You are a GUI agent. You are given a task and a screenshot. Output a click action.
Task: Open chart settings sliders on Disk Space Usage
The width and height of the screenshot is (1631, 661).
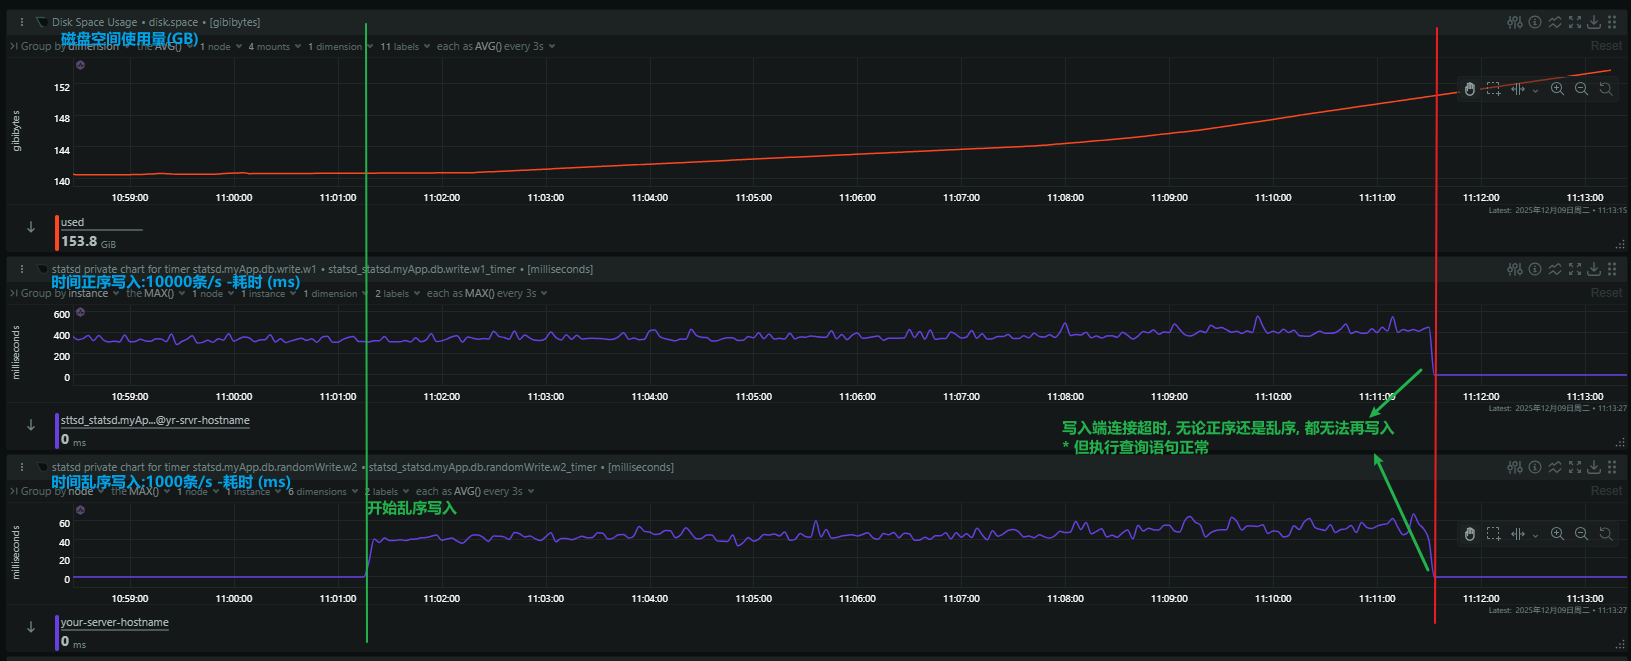pos(1515,22)
